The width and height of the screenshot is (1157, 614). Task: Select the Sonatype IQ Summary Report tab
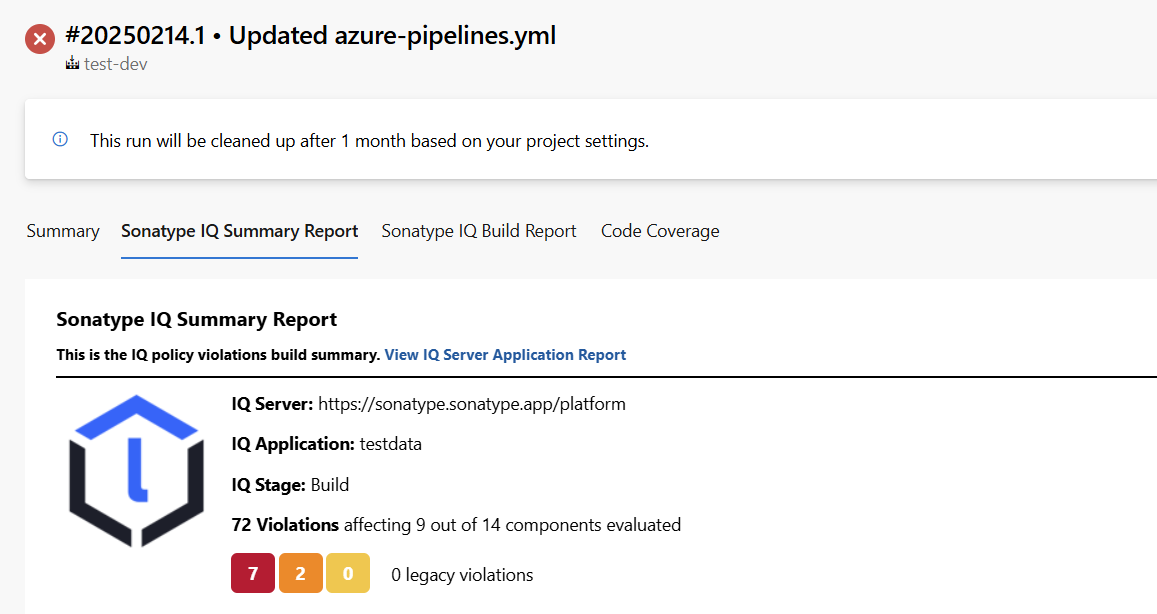click(x=239, y=231)
